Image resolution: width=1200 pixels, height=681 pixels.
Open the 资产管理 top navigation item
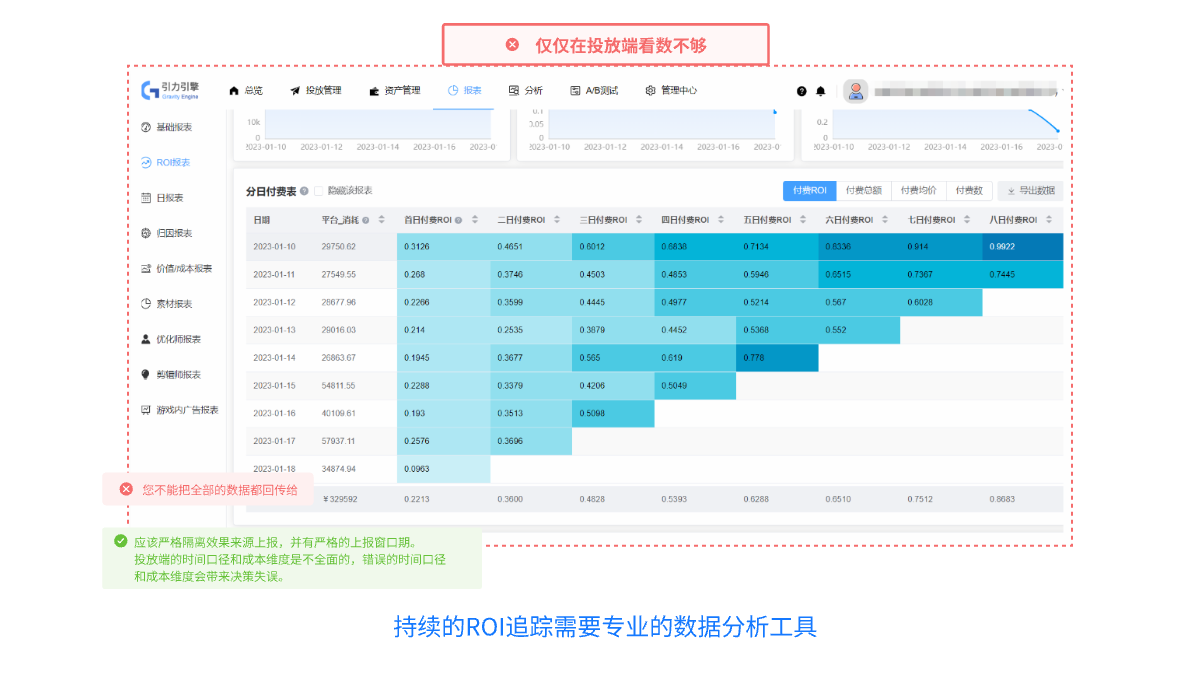(x=395, y=91)
